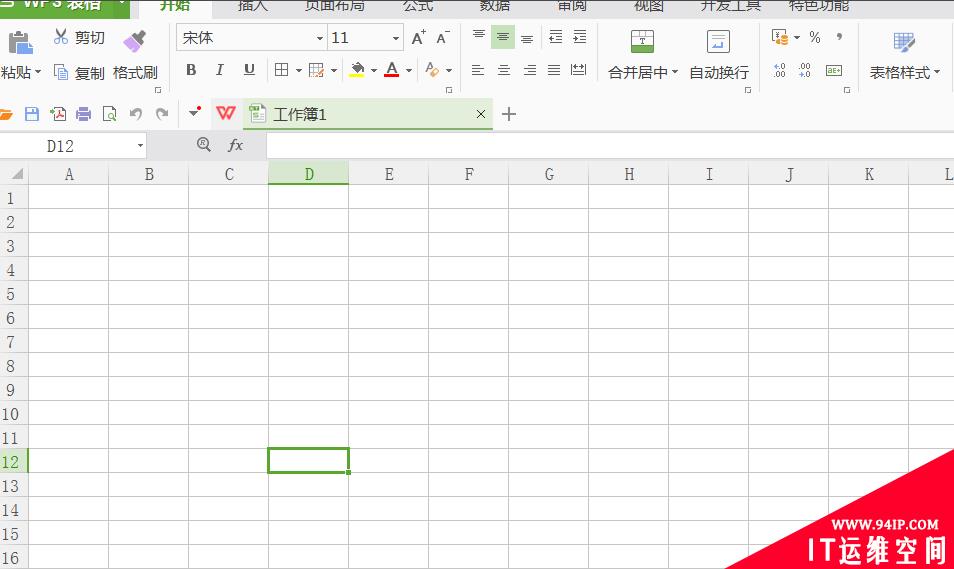The height and width of the screenshot is (569, 954).
Task: Click the increase indent icon
Action: coord(580,37)
